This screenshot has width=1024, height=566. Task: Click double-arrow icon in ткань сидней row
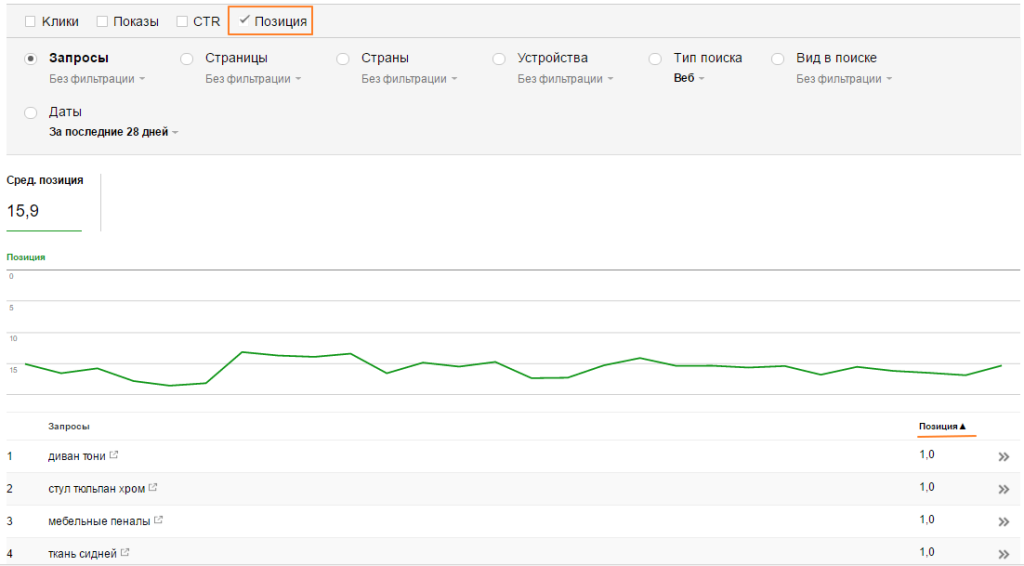point(1004,553)
